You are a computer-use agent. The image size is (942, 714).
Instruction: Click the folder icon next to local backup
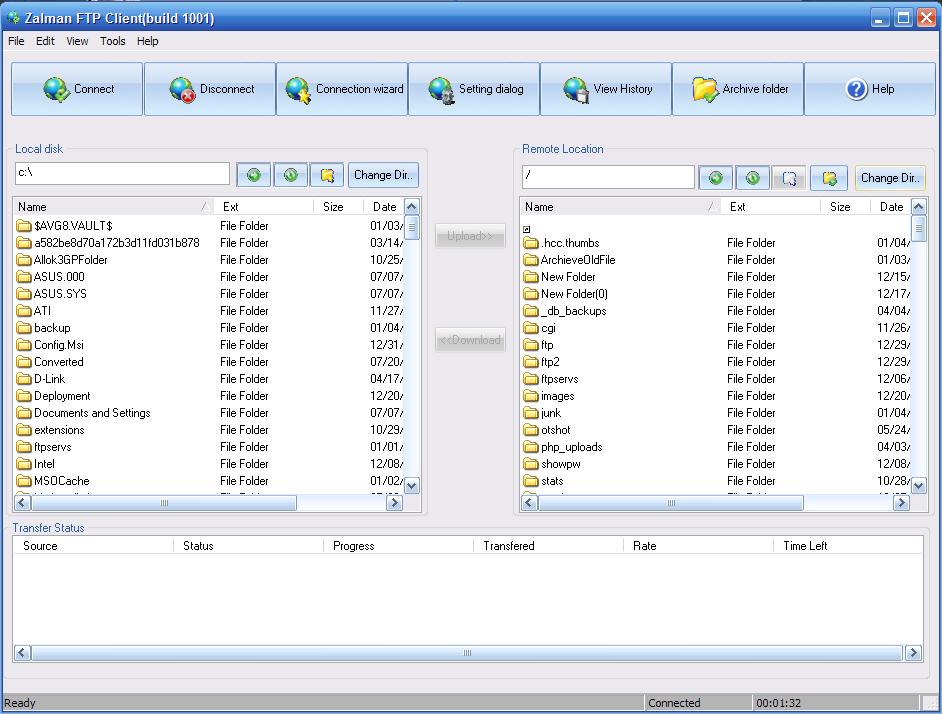click(x=24, y=328)
